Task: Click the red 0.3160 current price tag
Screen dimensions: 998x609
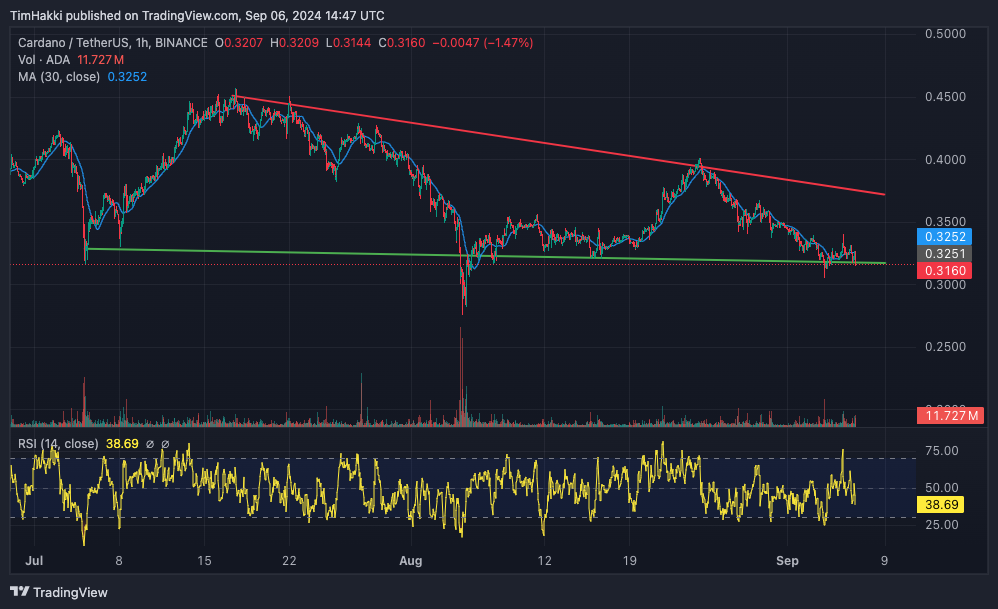Action: tap(944, 271)
